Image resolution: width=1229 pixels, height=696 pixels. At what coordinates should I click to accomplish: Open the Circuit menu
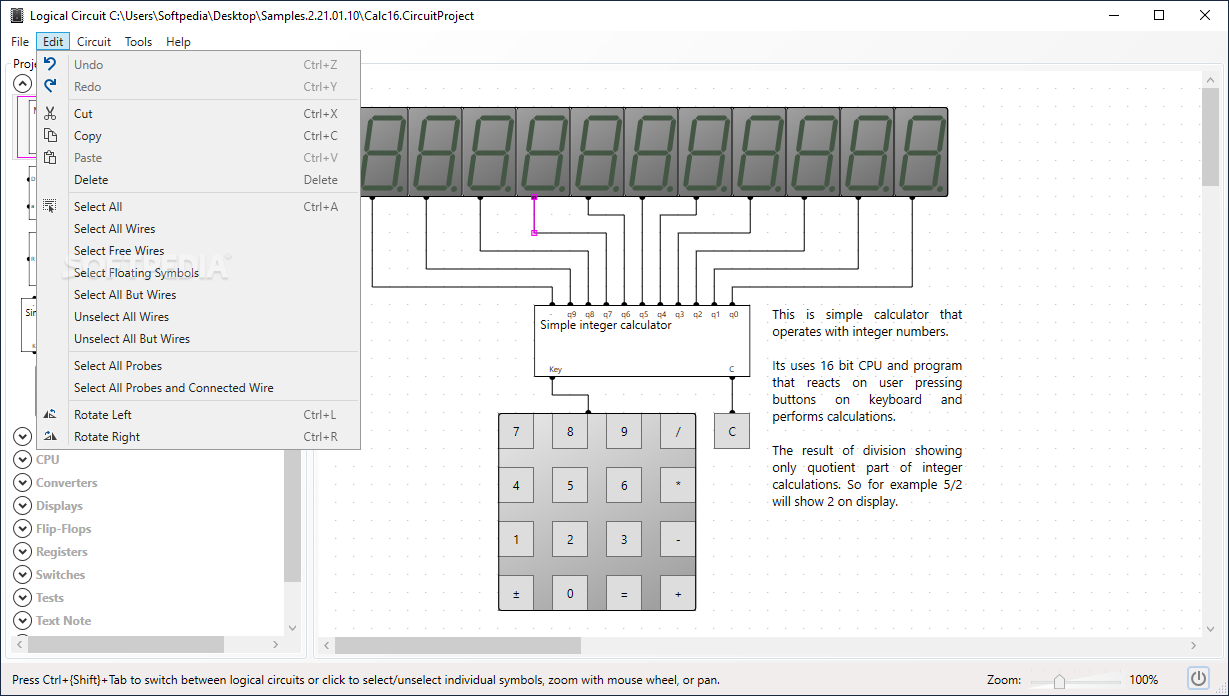94,42
